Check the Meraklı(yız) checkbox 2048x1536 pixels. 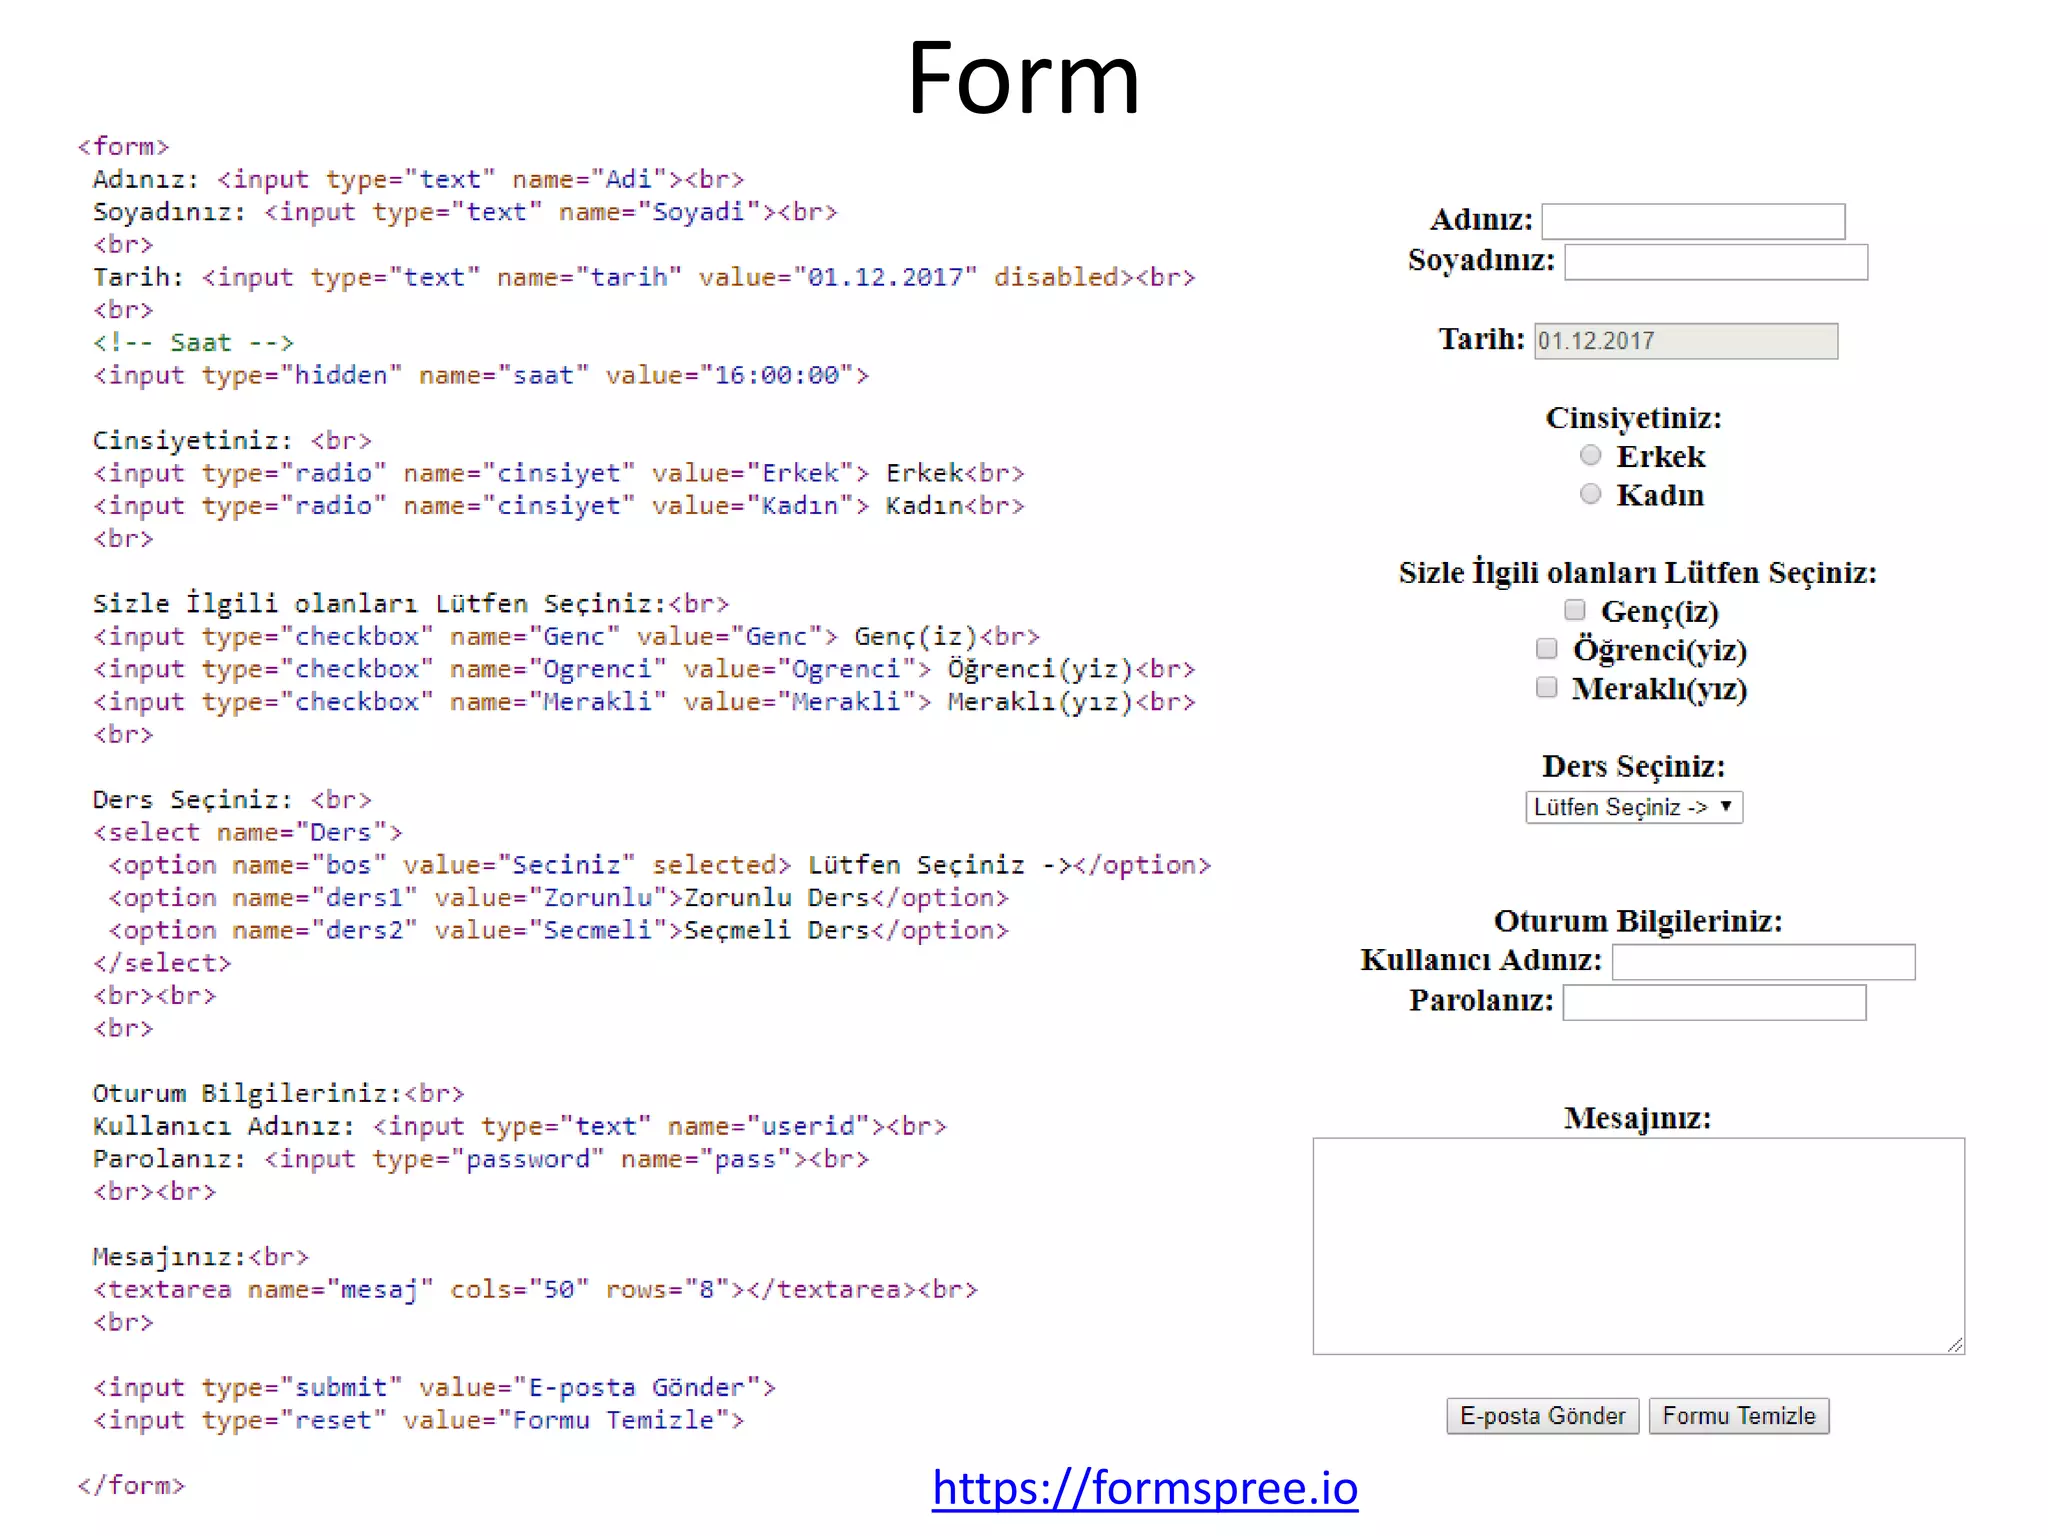tap(1547, 687)
